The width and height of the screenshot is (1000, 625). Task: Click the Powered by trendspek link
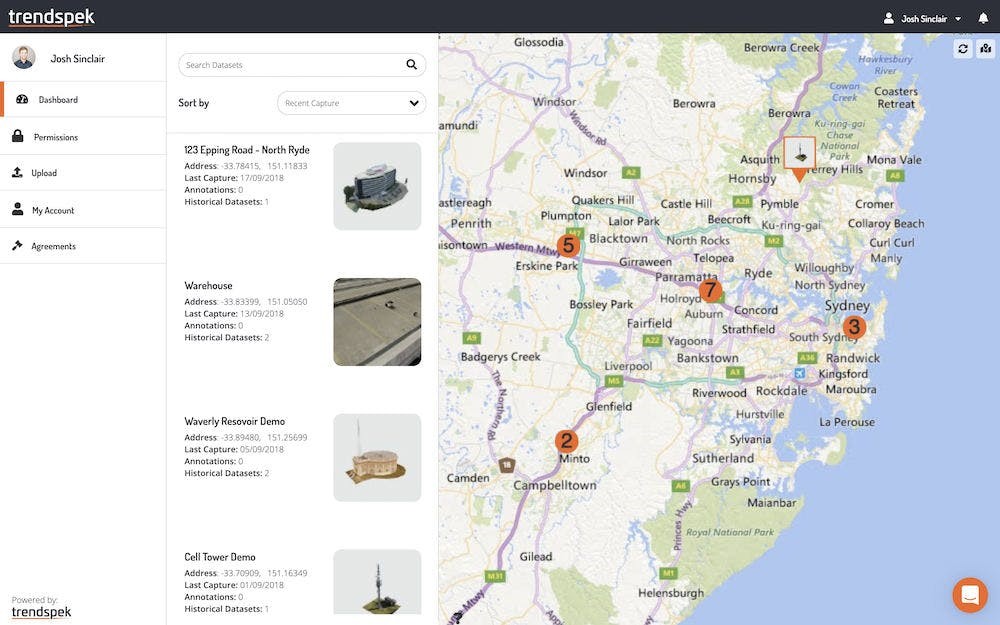[x=40, y=610]
